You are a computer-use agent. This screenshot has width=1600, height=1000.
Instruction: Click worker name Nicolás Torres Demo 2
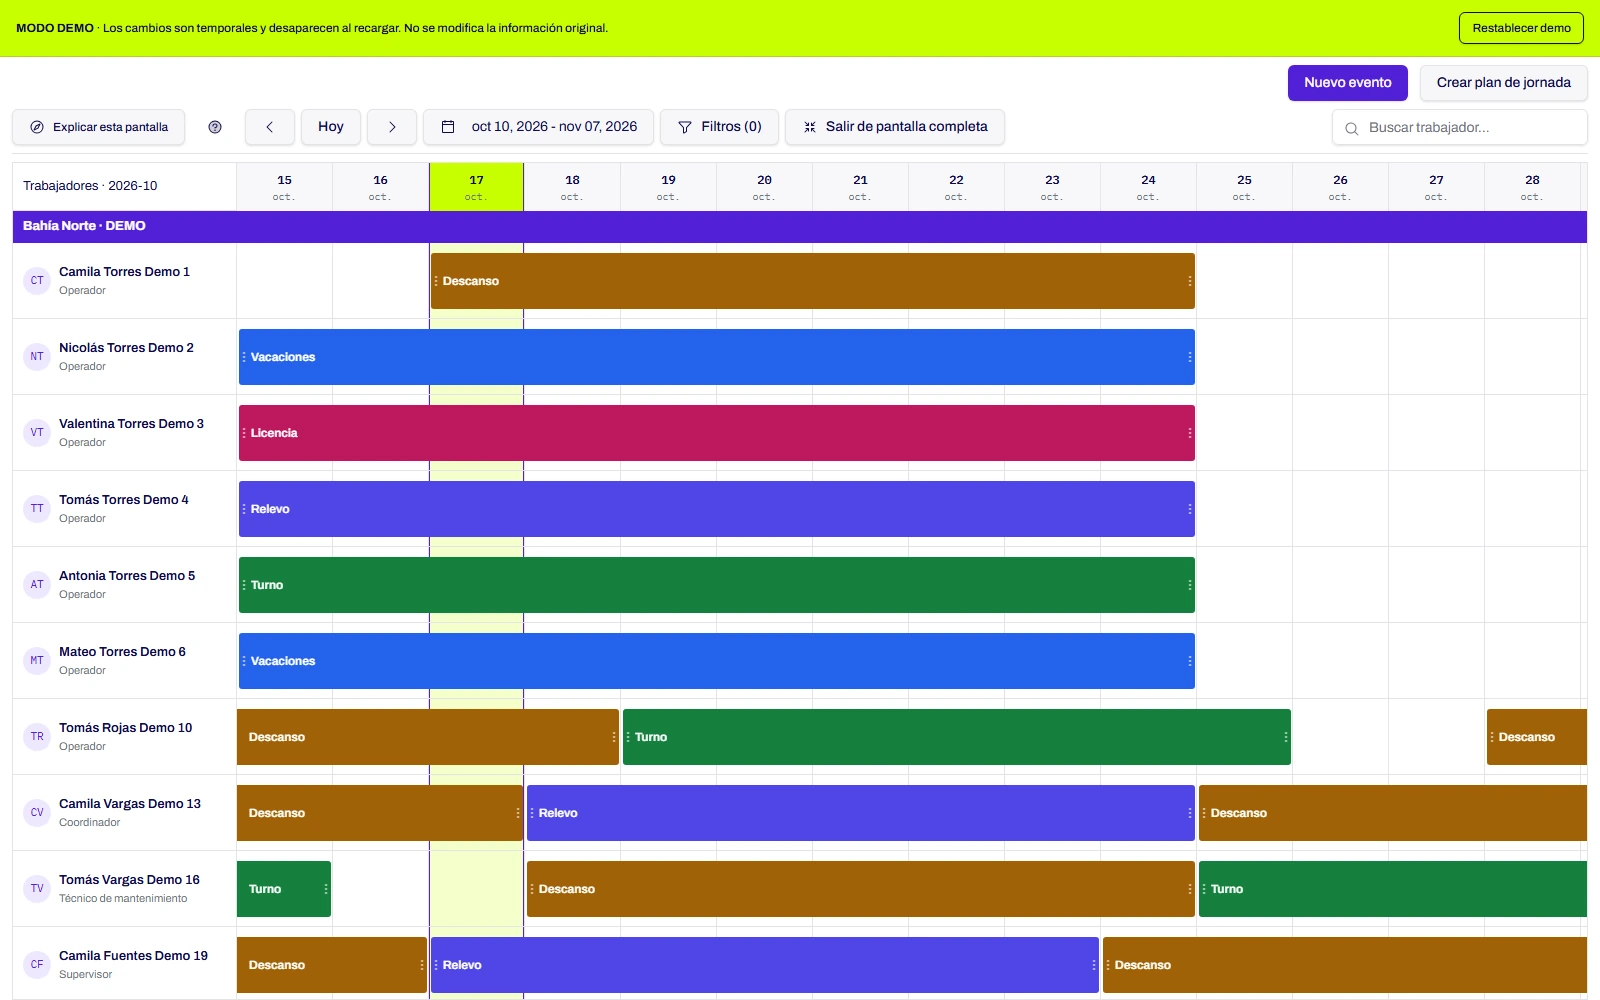coord(126,348)
